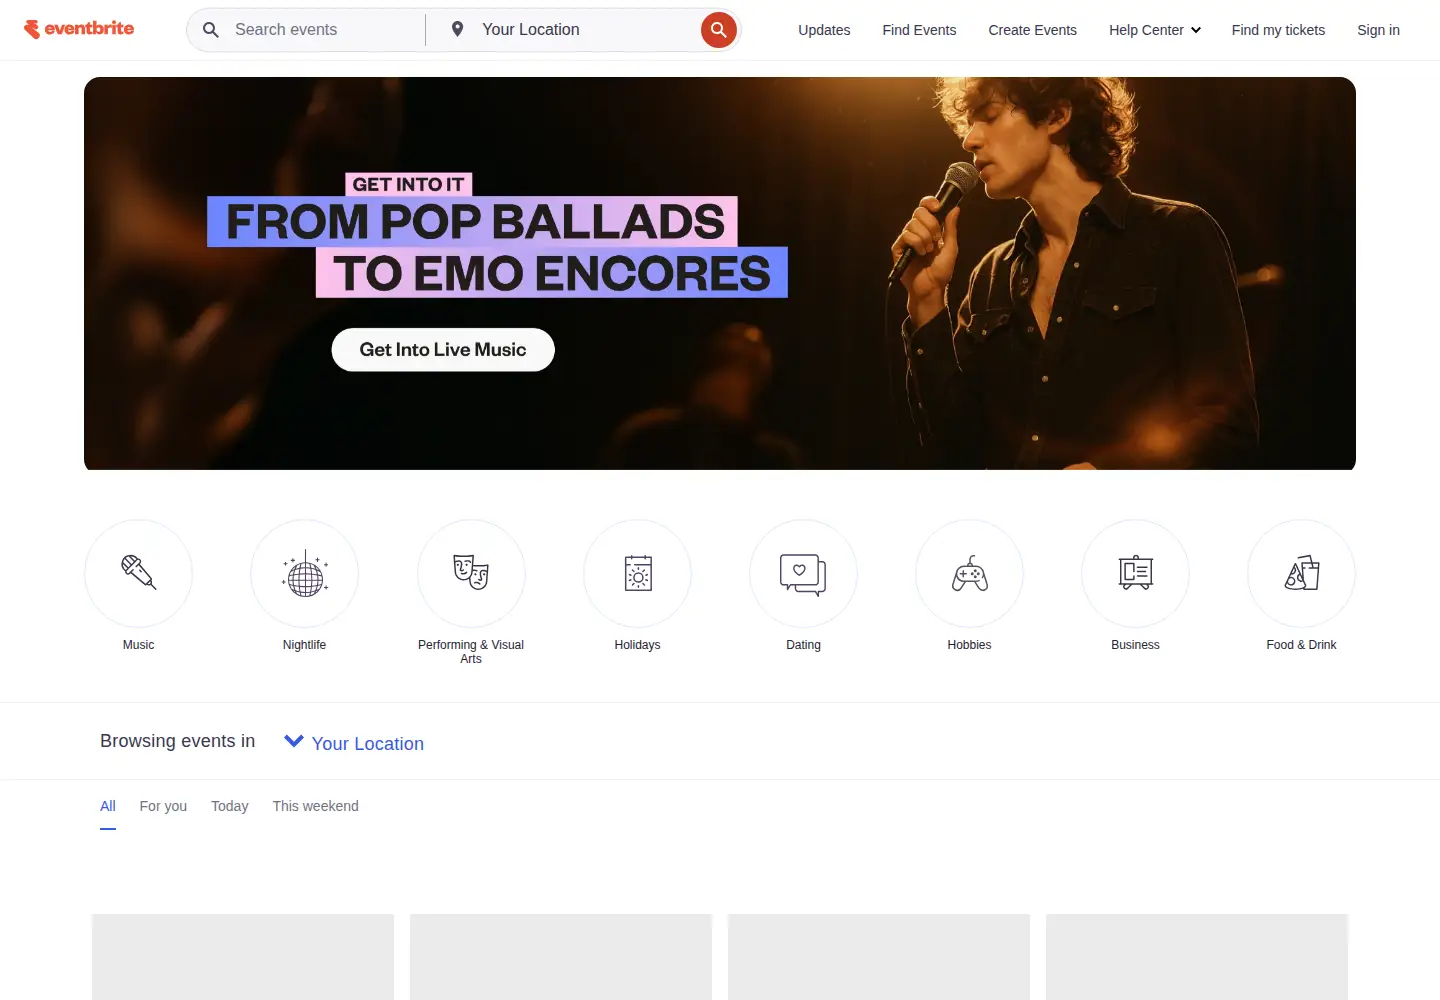Open Create Events
1440x1000 pixels.
[x=1032, y=30]
